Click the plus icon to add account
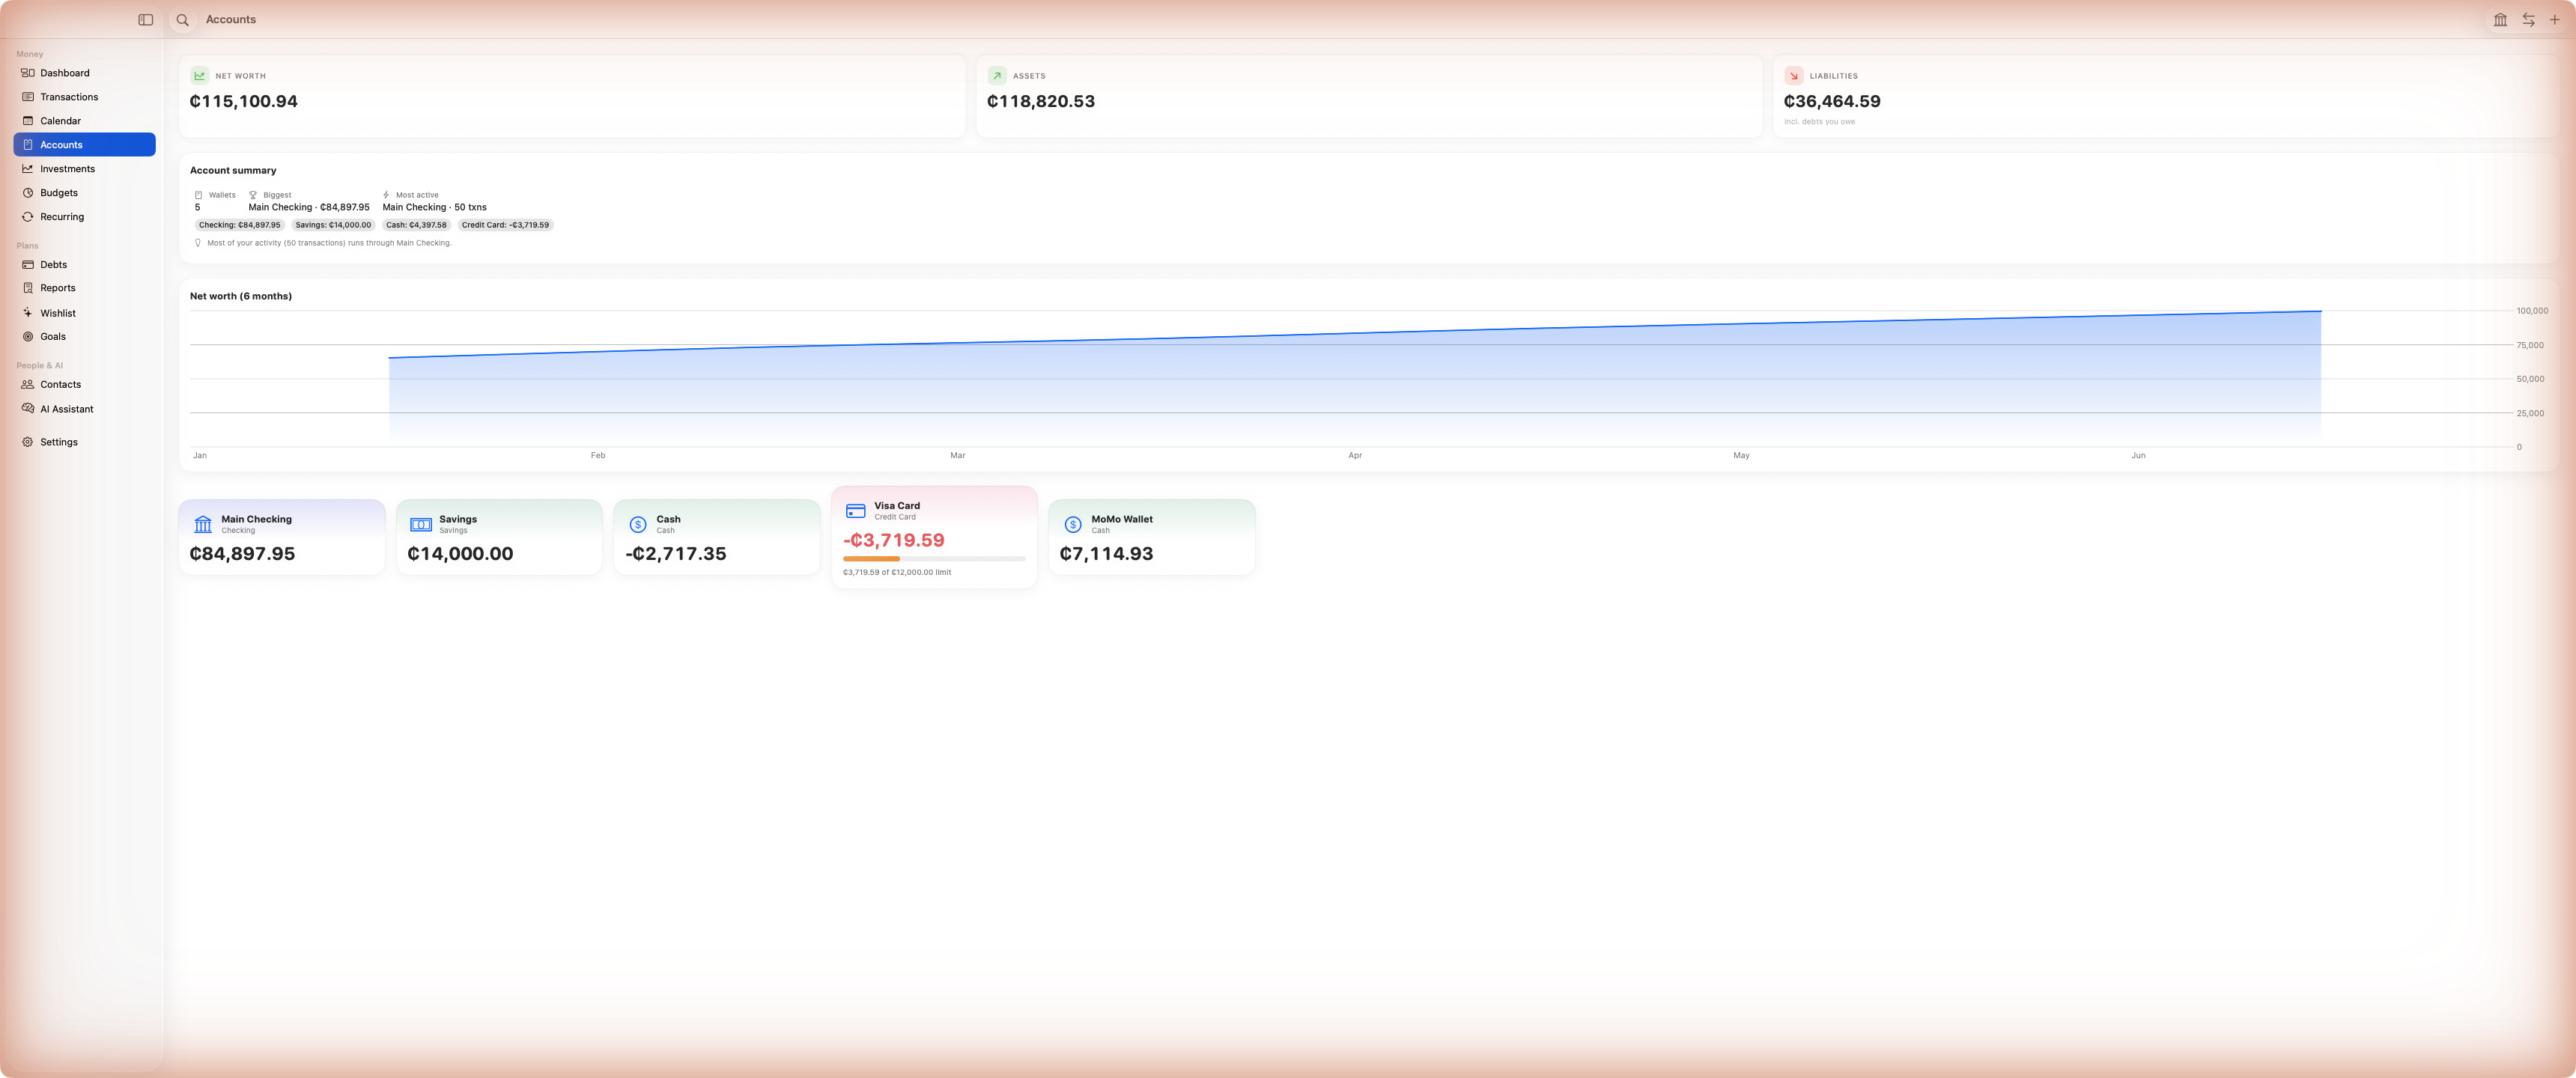 coord(2554,20)
